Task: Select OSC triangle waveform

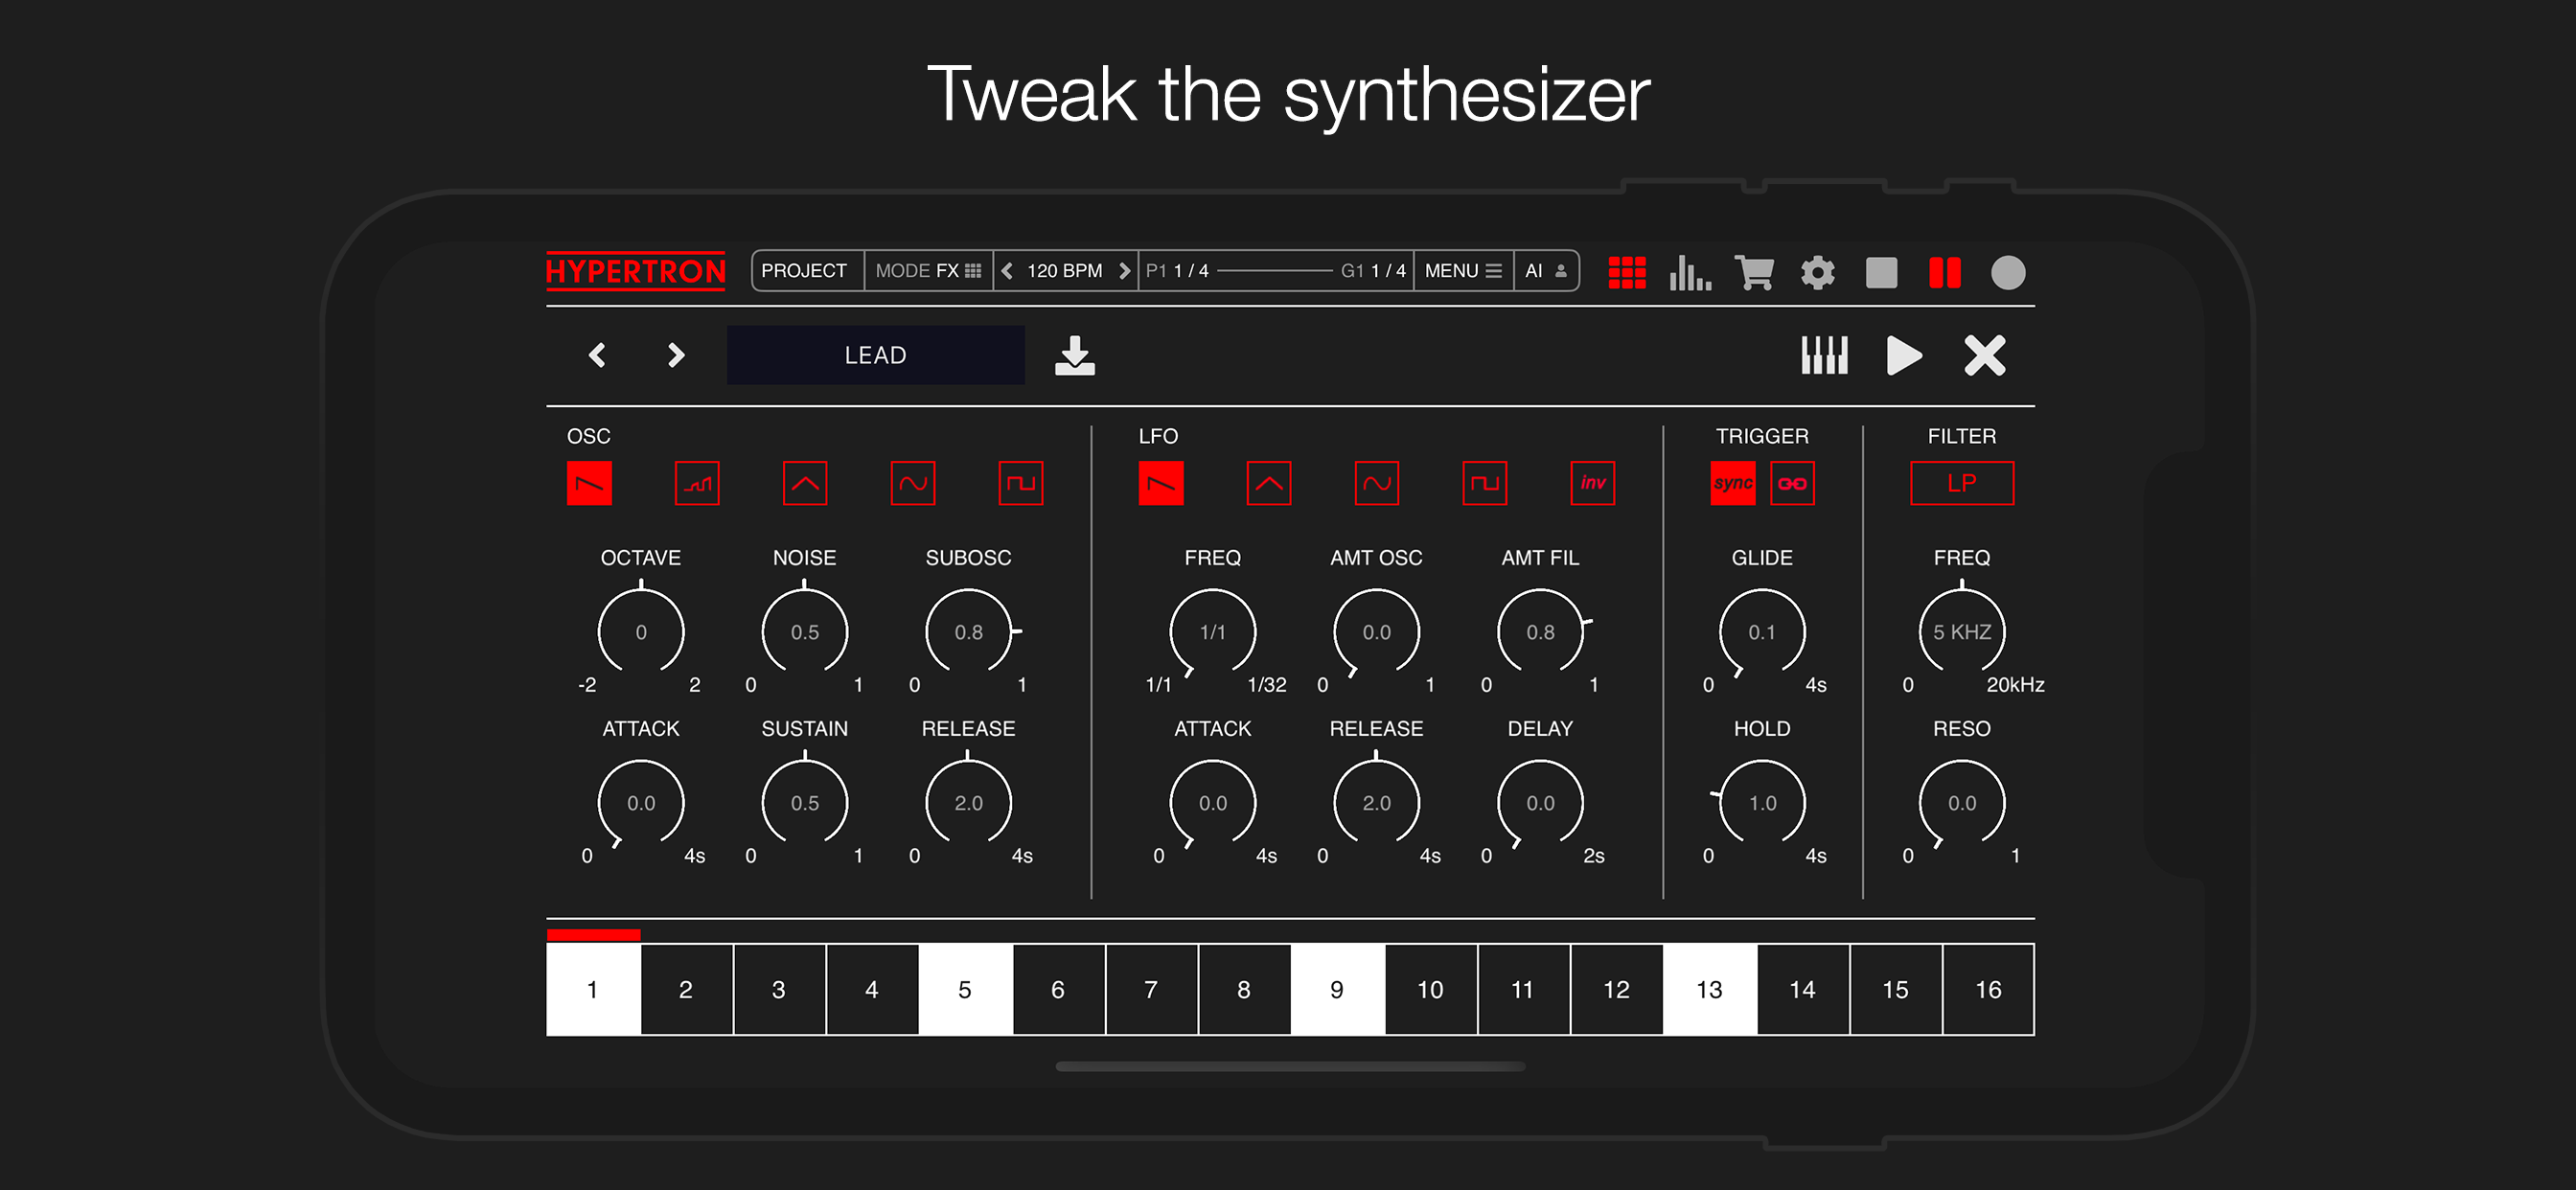Action: [805, 483]
